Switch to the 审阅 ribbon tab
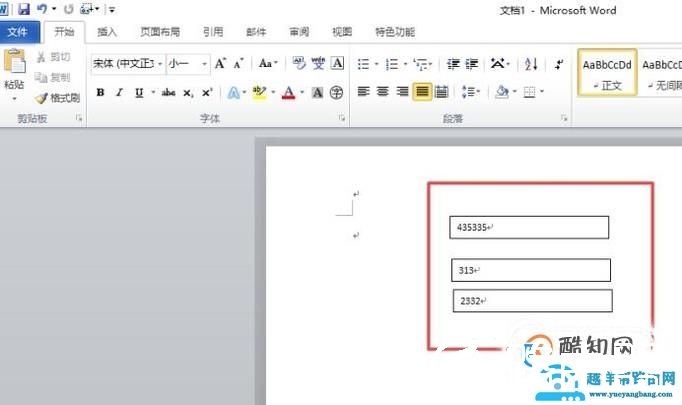 click(x=299, y=32)
